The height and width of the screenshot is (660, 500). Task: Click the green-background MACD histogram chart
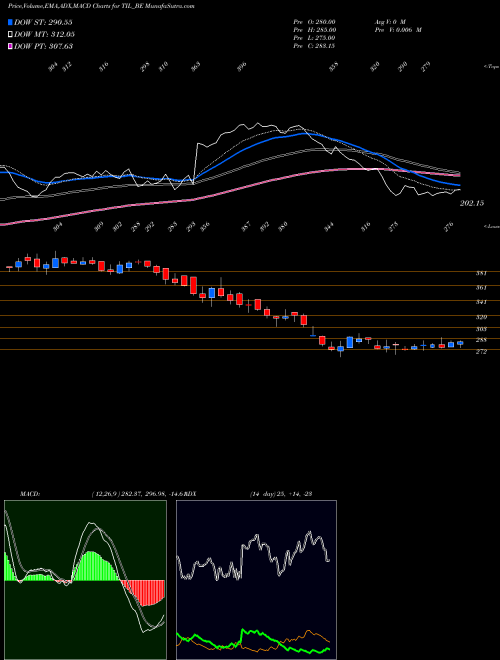(85, 580)
